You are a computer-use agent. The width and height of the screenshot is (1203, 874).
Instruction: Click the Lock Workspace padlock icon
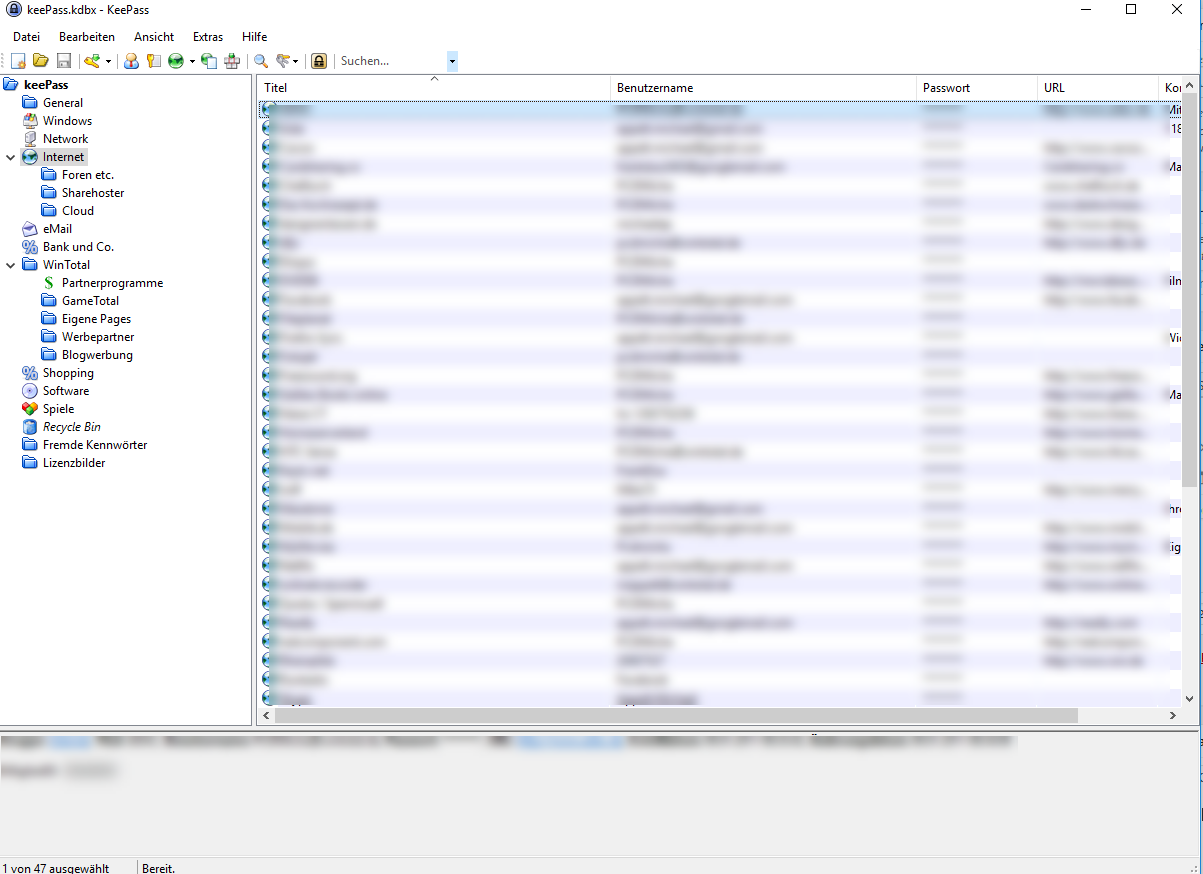(x=319, y=61)
